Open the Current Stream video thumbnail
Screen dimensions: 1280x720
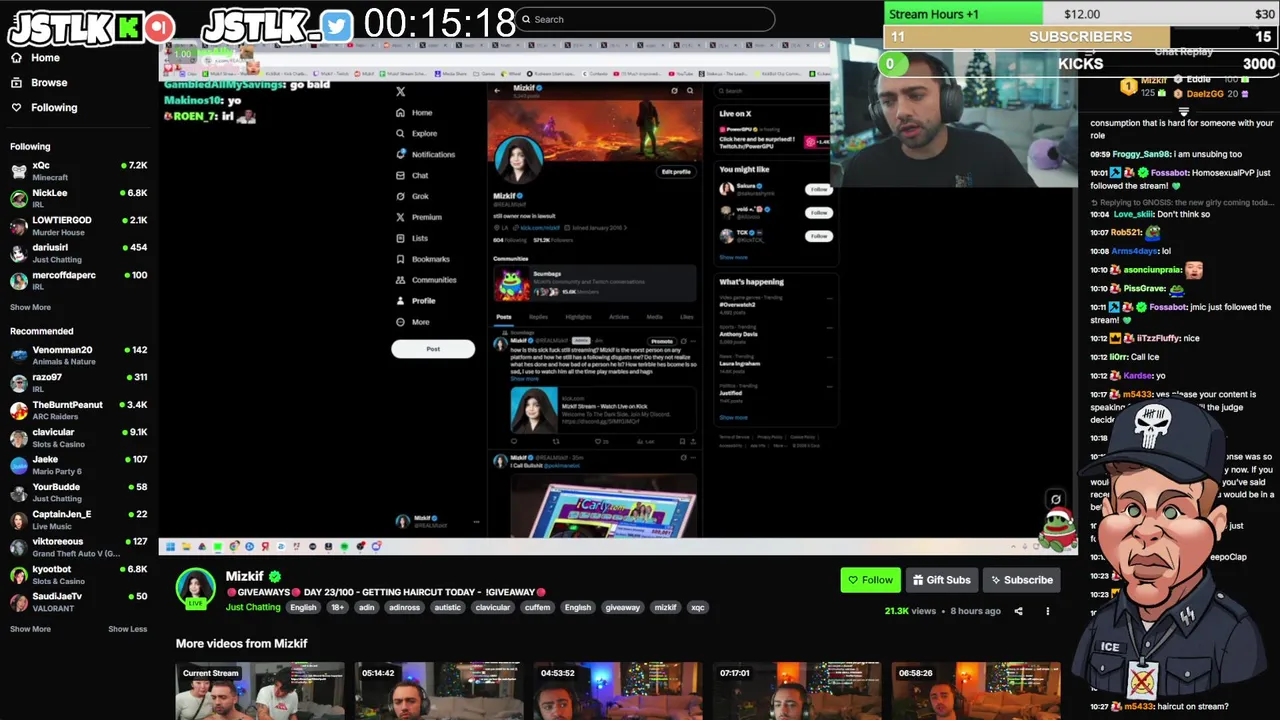click(260, 691)
